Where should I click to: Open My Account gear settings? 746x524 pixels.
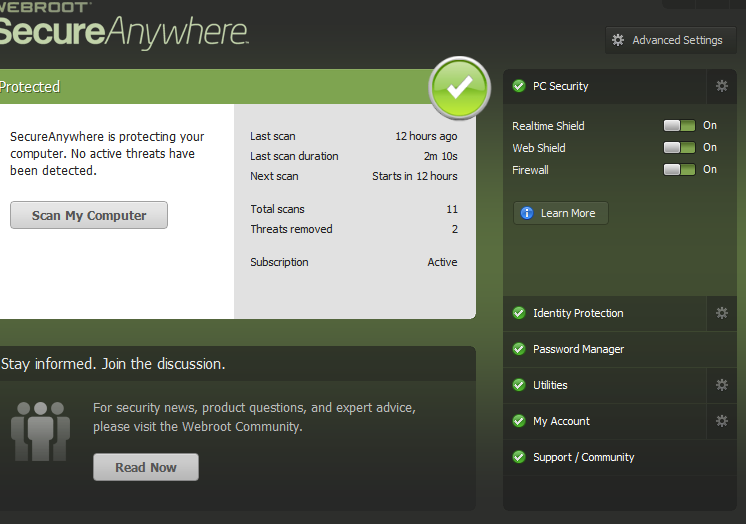722,421
